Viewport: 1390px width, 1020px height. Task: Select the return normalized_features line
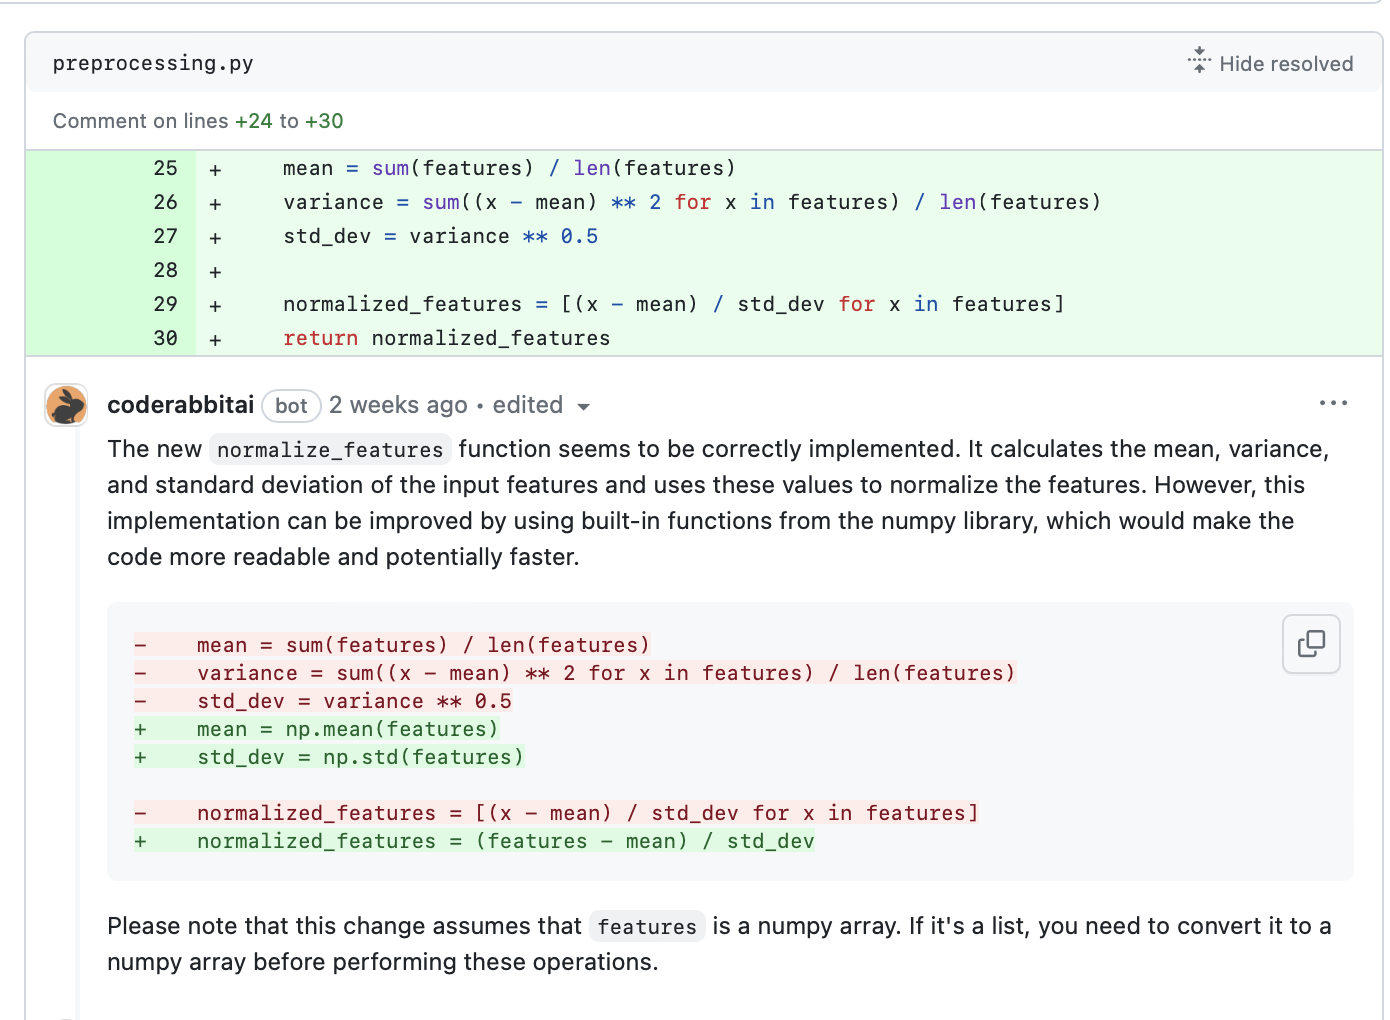click(446, 338)
